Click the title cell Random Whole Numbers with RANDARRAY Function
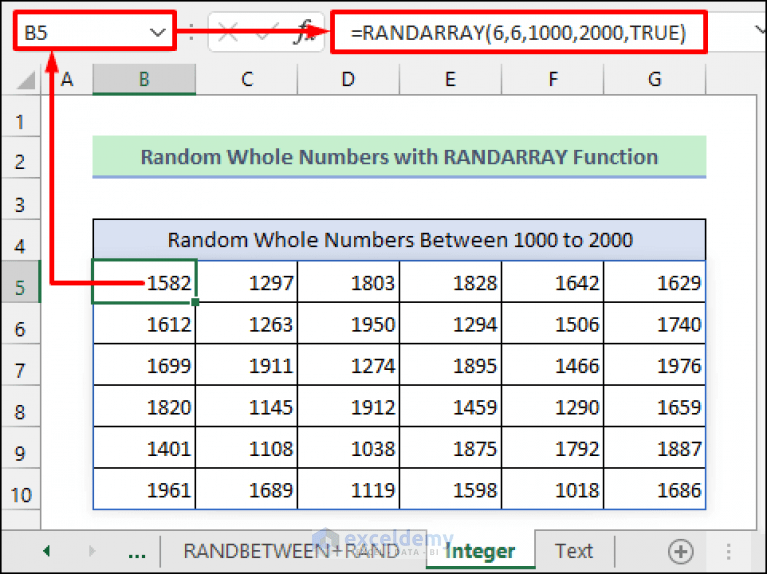The height and width of the screenshot is (574, 767). (x=399, y=157)
